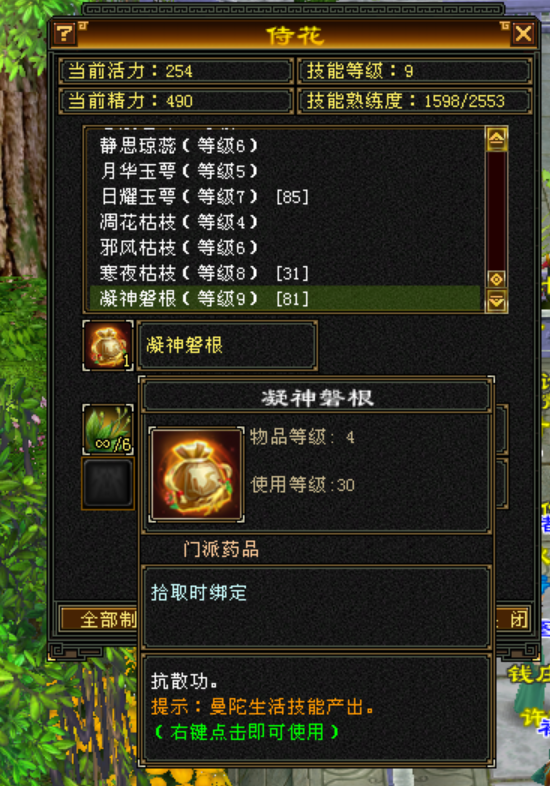Click the scroll up arrow button
The height and width of the screenshot is (786, 550).
[496, 139]
